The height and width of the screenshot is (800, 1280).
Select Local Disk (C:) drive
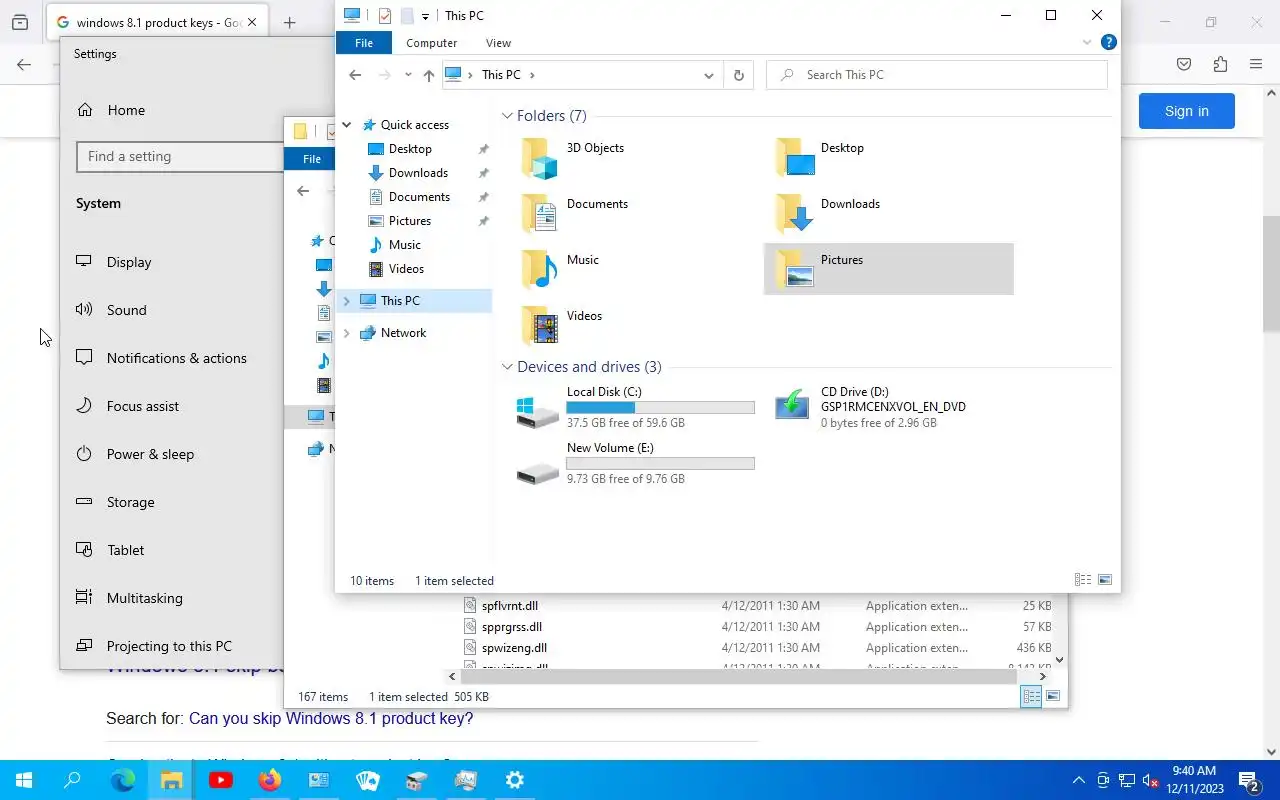pos(636,408)
